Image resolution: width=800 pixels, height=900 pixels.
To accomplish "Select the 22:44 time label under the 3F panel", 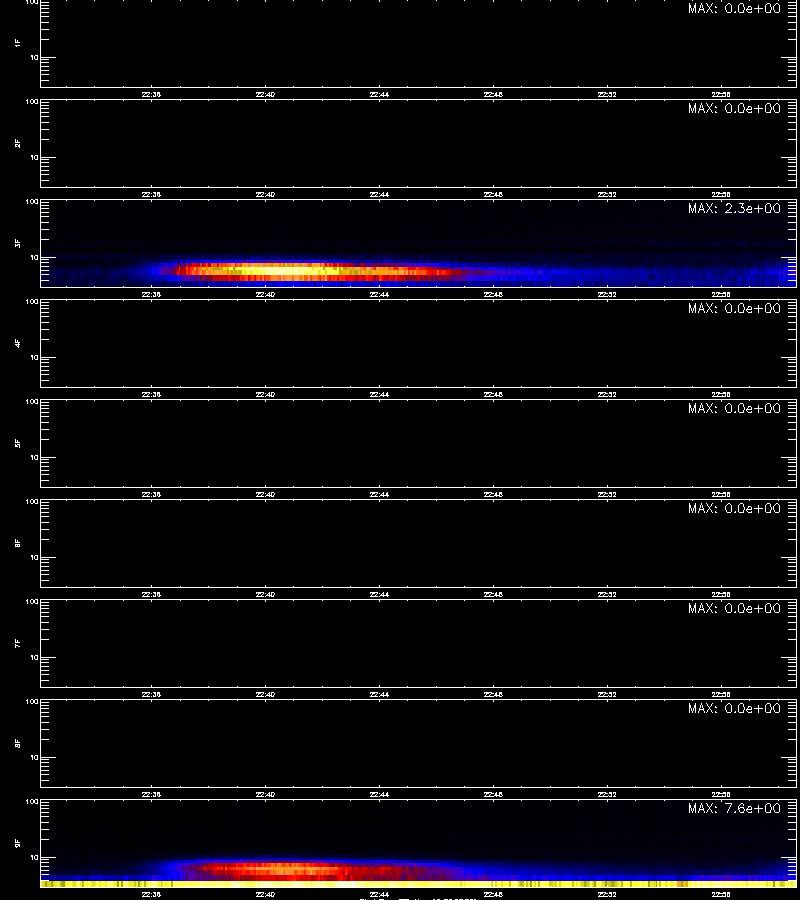I will [x=379, y=294].
